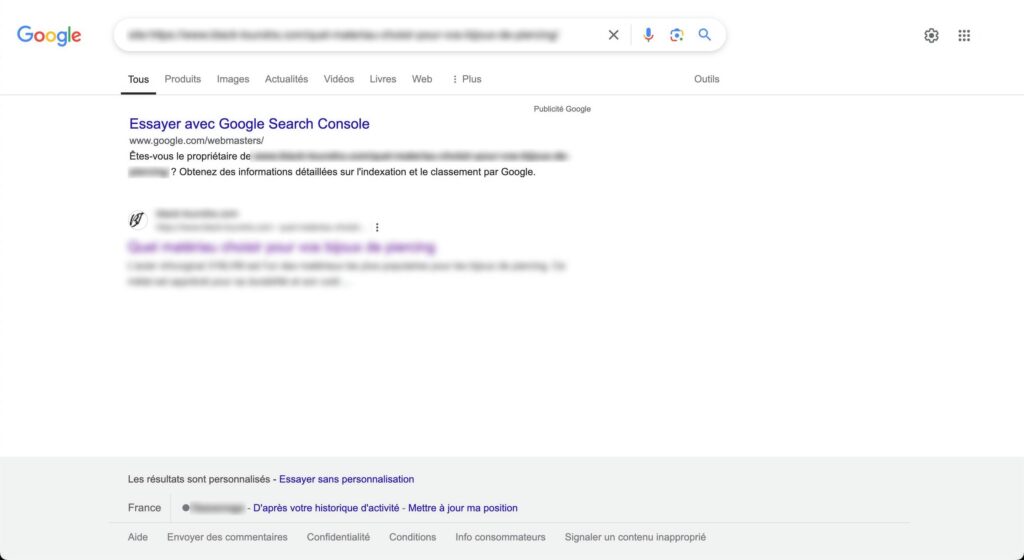Viewport: 1024px width, 560px height.
Task: Open Essayer avec Google Search Console link
Action: pos(249,124)
